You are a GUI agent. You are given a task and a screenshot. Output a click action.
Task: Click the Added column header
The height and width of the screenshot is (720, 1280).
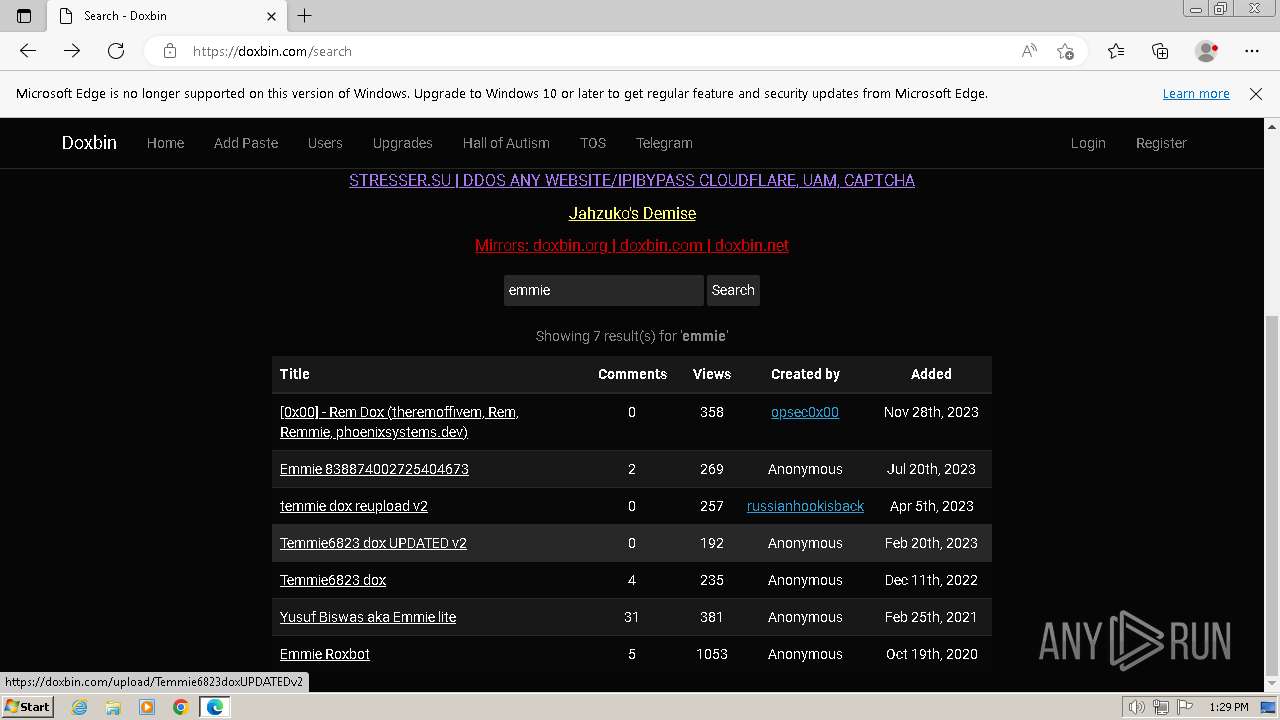coord(931,374)
